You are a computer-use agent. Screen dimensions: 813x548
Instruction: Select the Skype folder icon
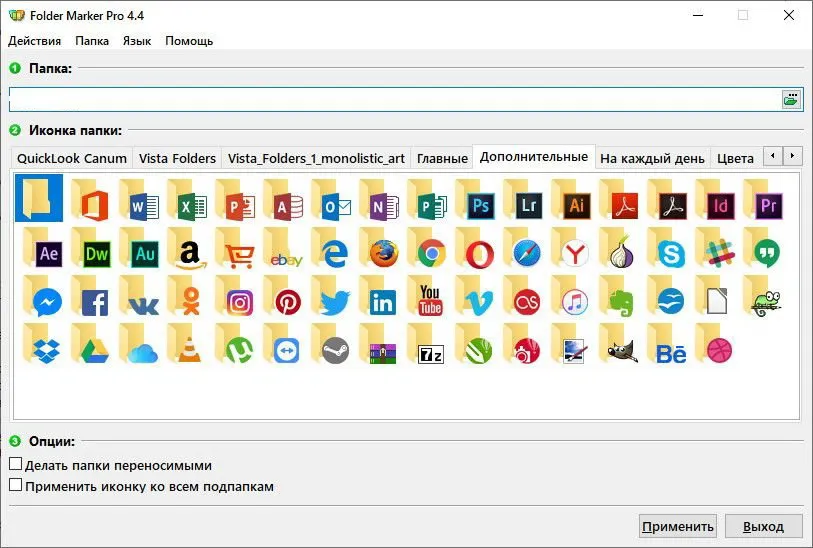pyautogui.click(x=668, y=249)
